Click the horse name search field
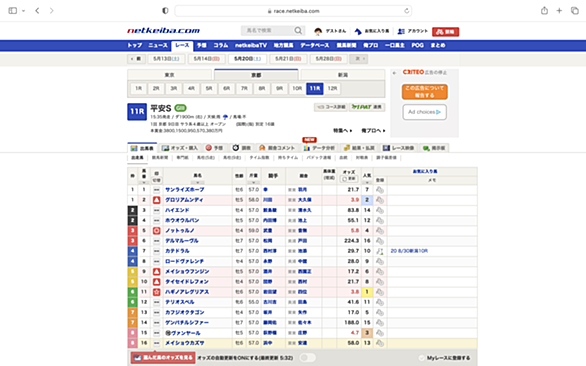 click(267, 30)
